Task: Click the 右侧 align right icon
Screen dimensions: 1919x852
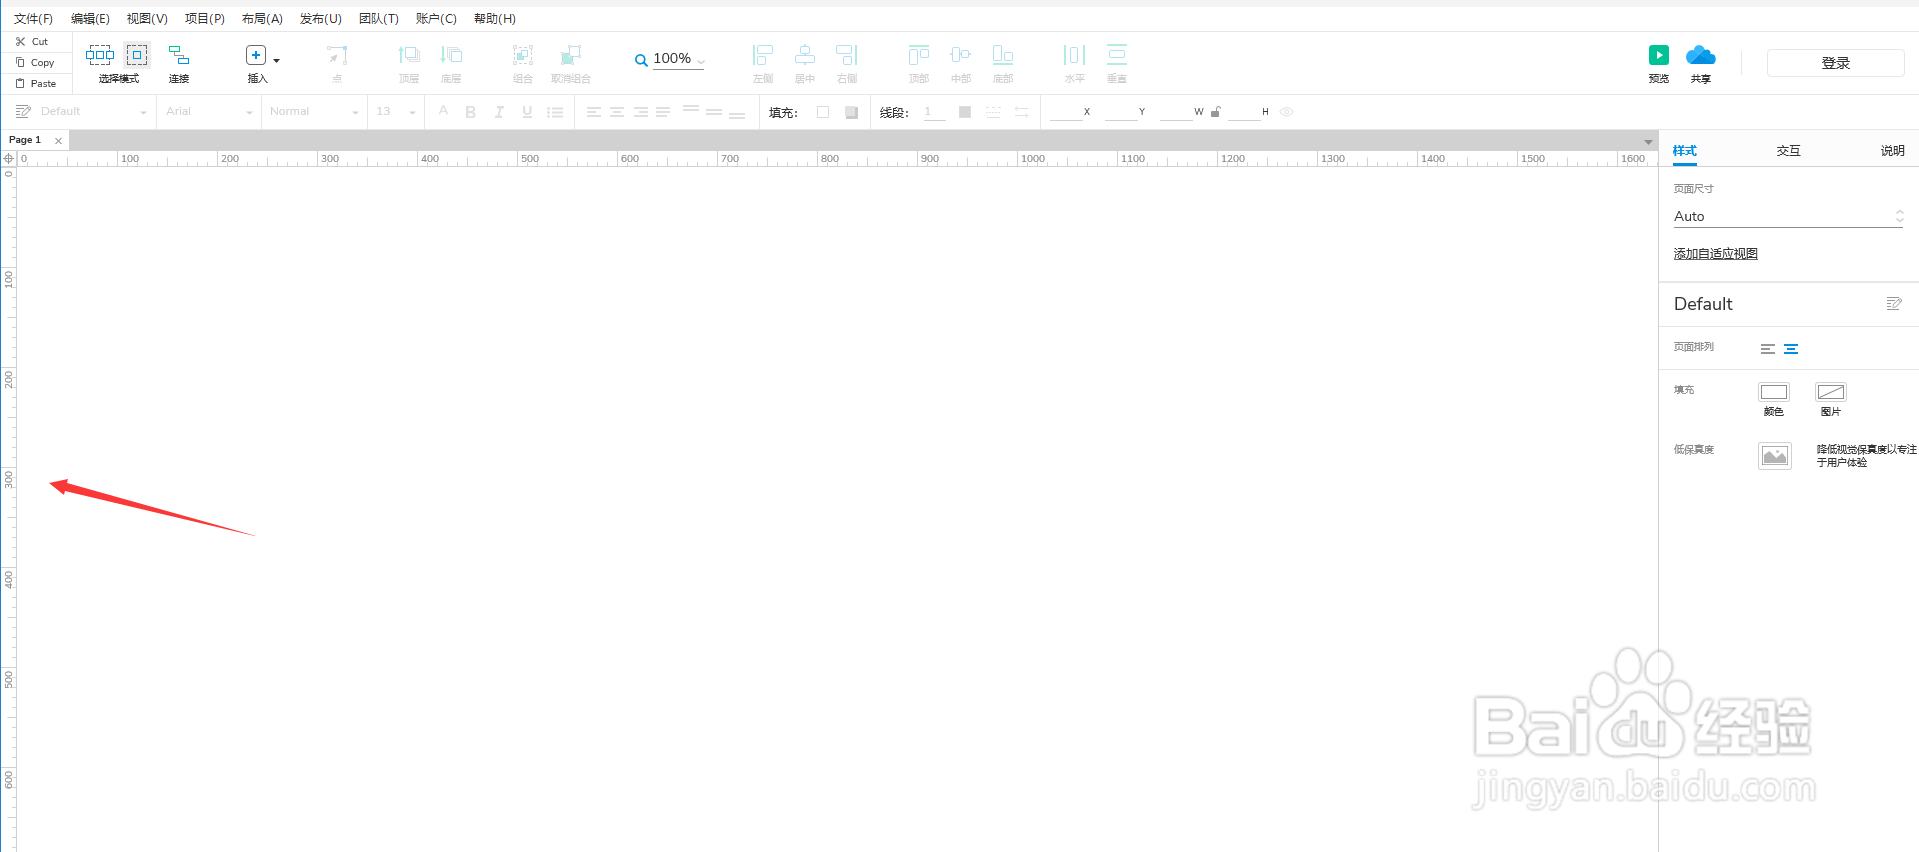Action: point(847,55)
